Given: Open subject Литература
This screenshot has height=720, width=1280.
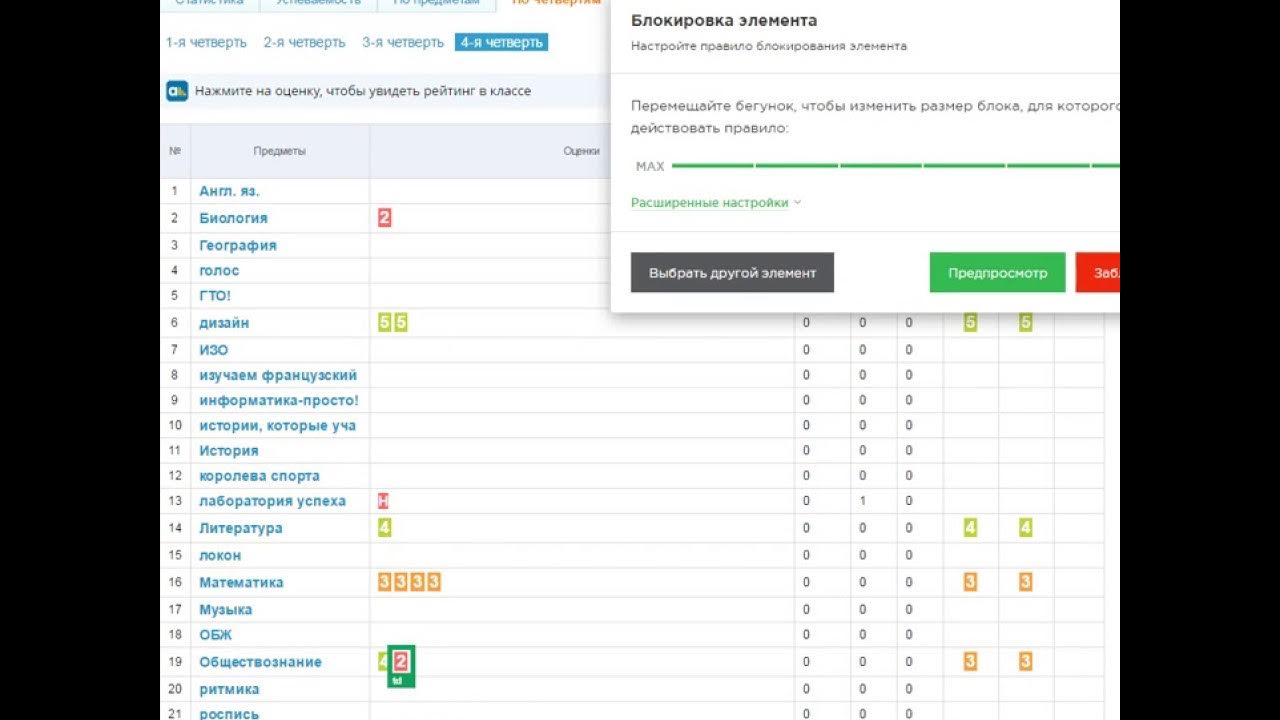Looking at the screenshot, I should [x=241, y=528].
